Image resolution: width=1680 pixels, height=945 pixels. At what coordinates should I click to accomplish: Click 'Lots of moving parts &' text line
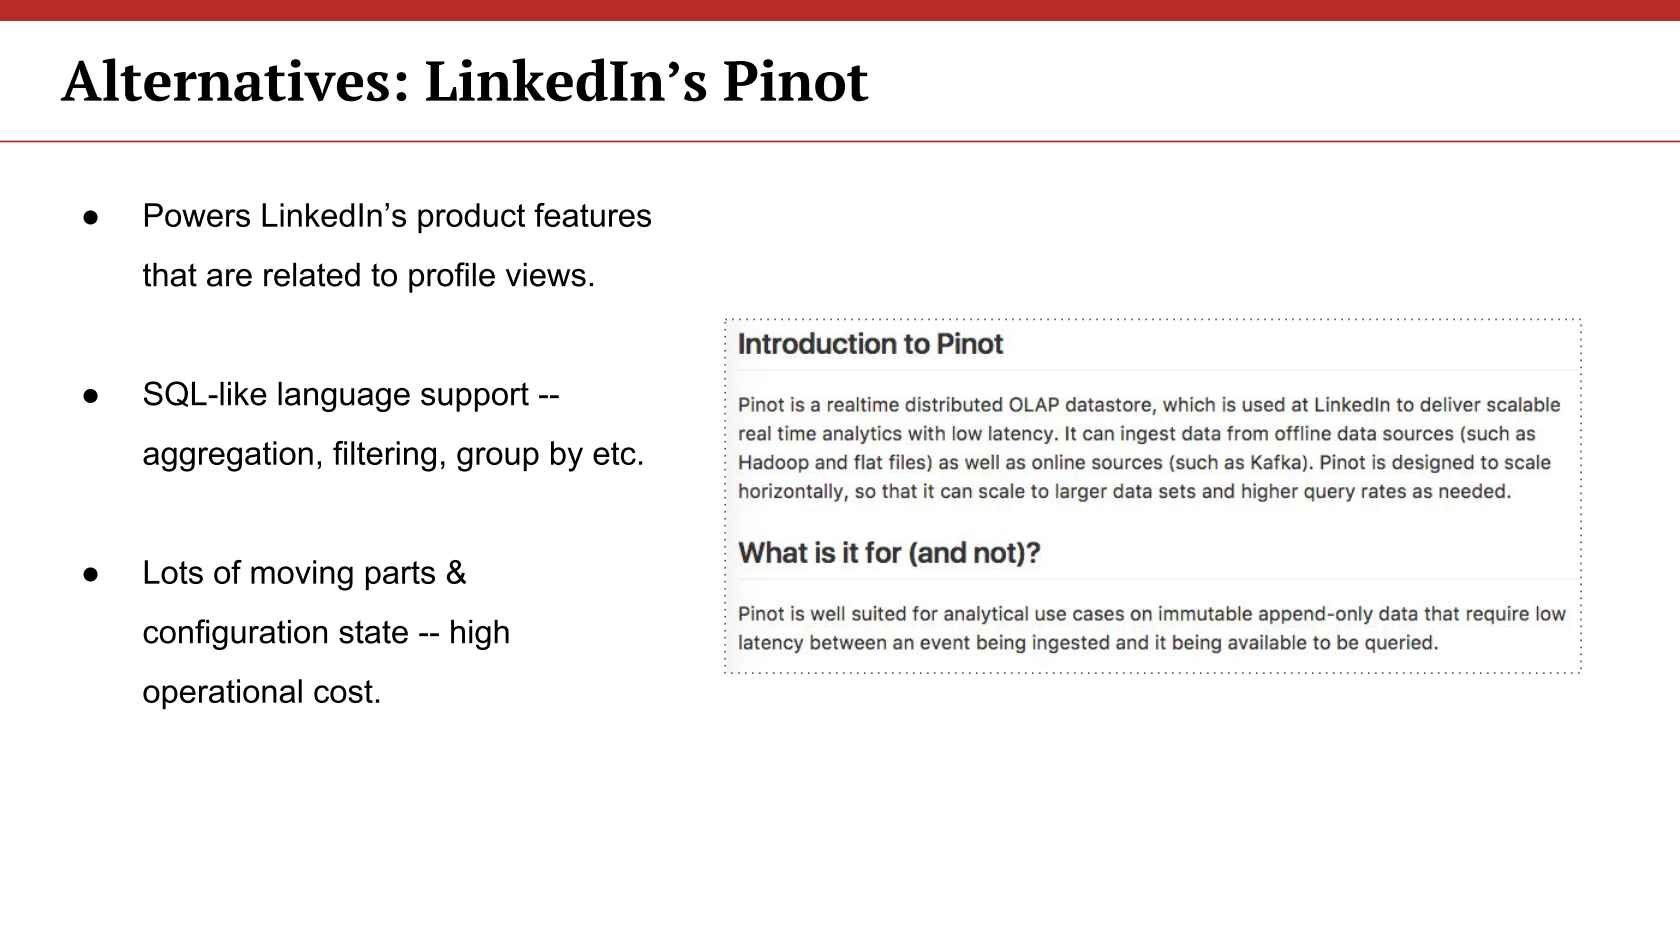pos(304,573)
